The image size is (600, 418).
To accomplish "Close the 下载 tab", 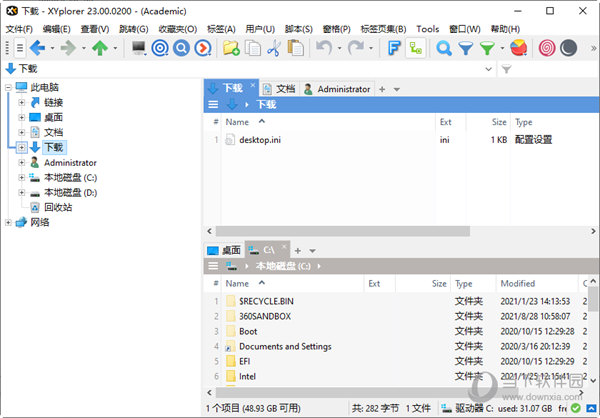I will 253,85.
